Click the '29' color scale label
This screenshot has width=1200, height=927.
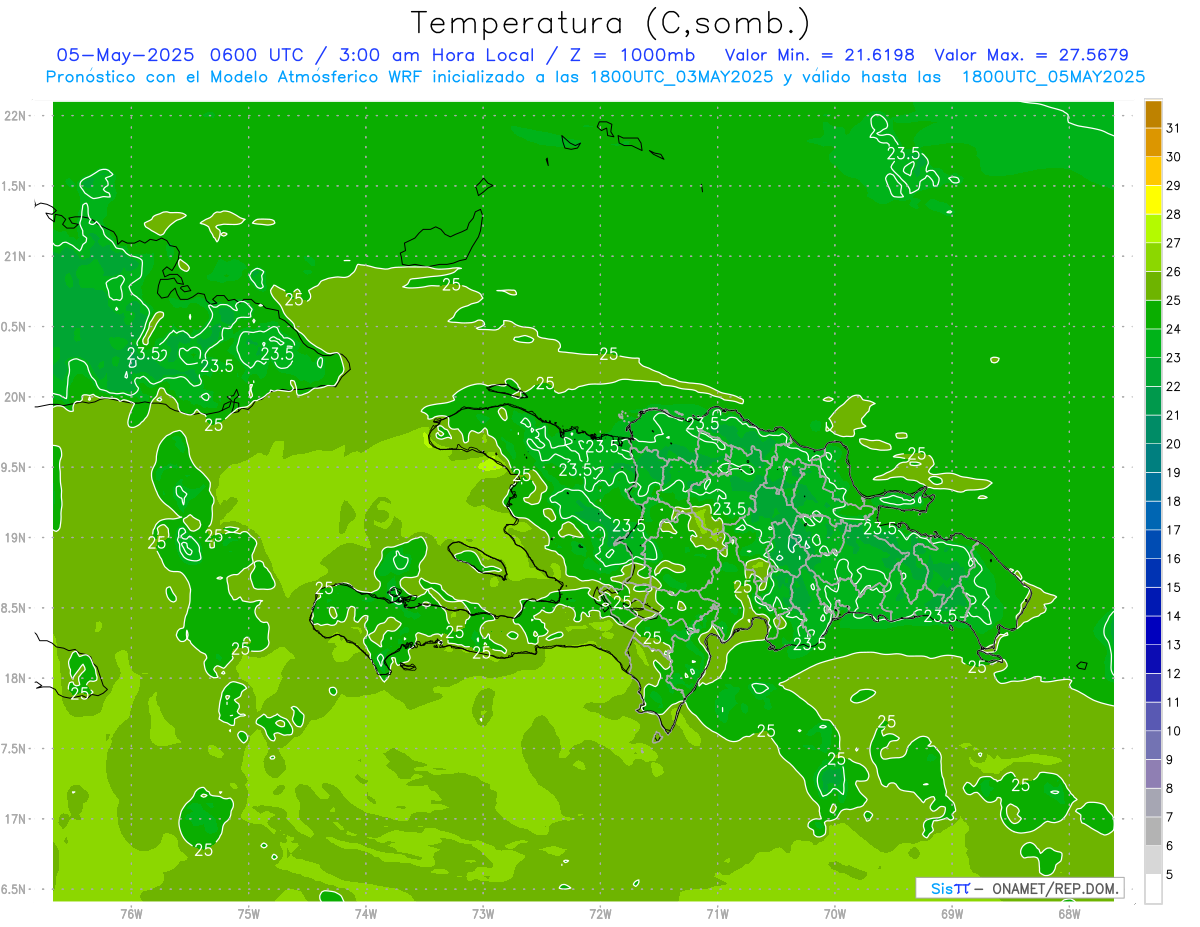point(1174,186)
